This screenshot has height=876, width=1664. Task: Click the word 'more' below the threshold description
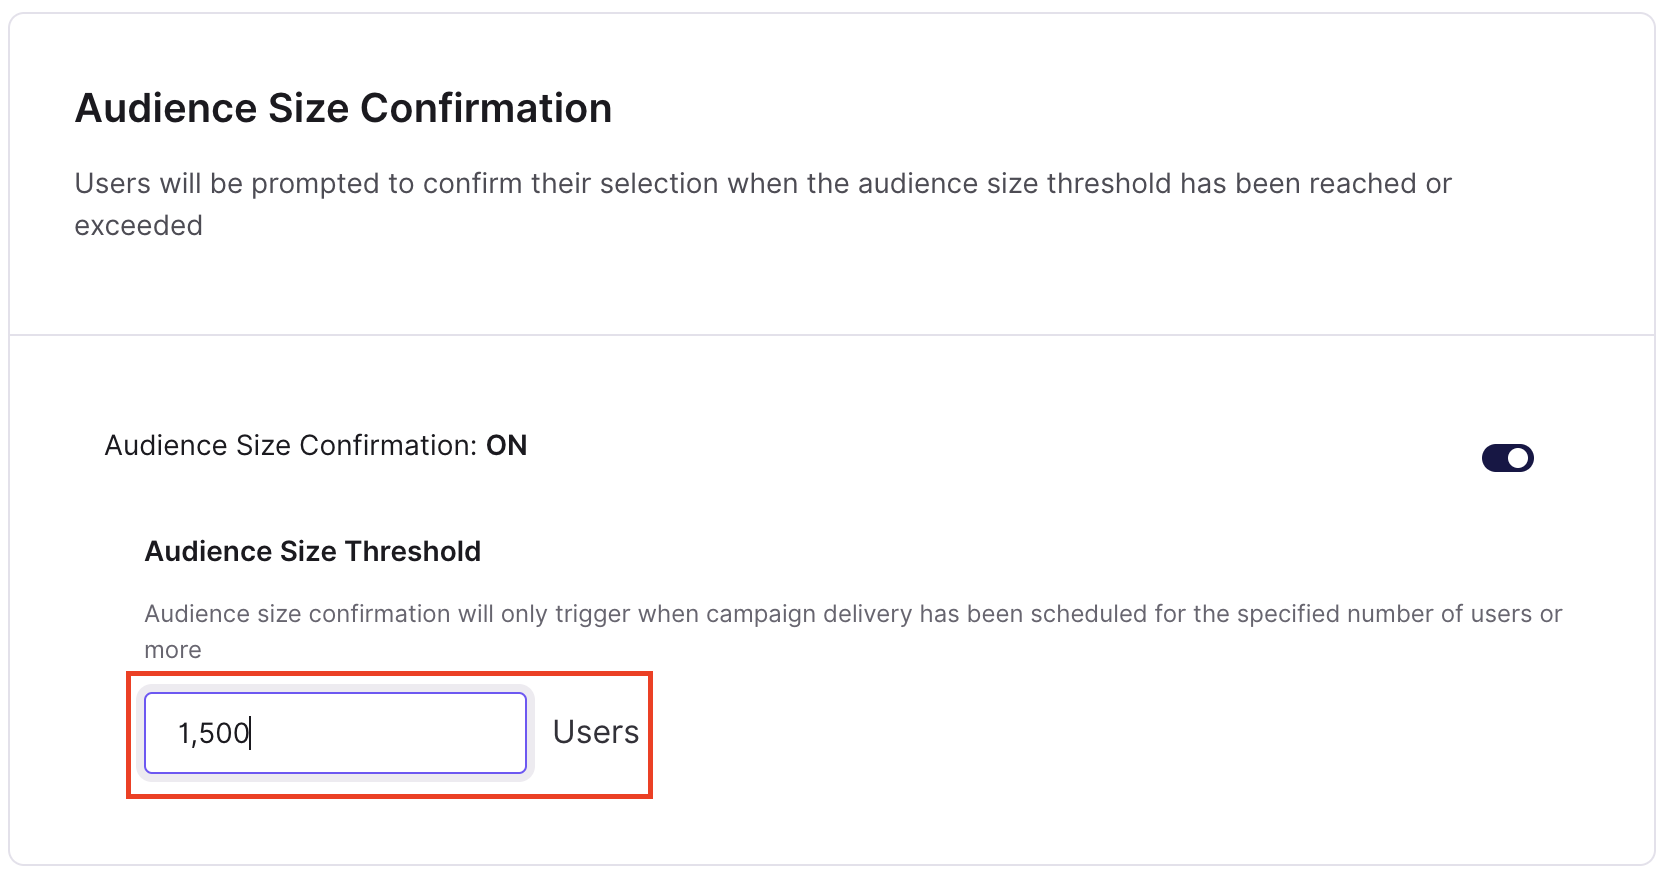[173, 650]
